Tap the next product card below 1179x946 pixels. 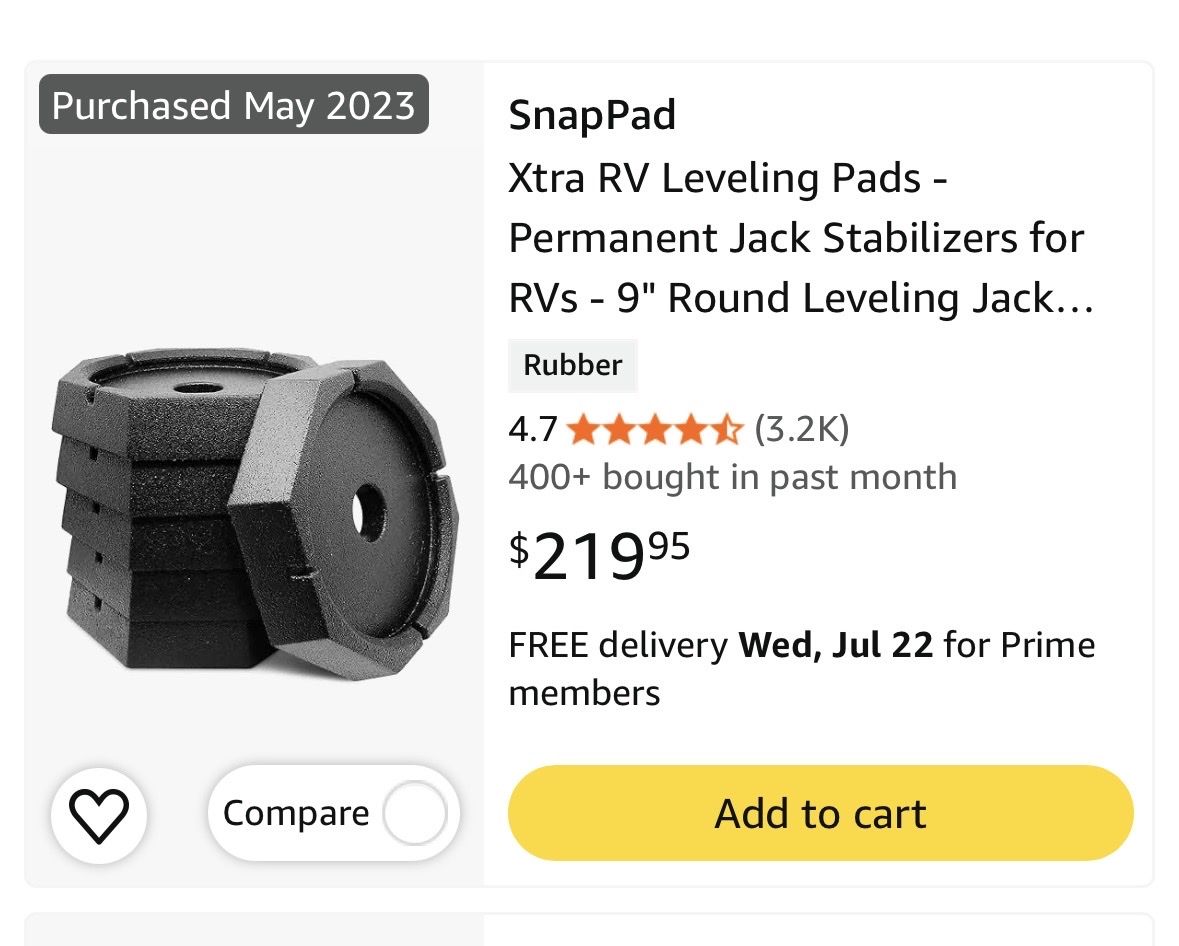(x=589, y=929)
